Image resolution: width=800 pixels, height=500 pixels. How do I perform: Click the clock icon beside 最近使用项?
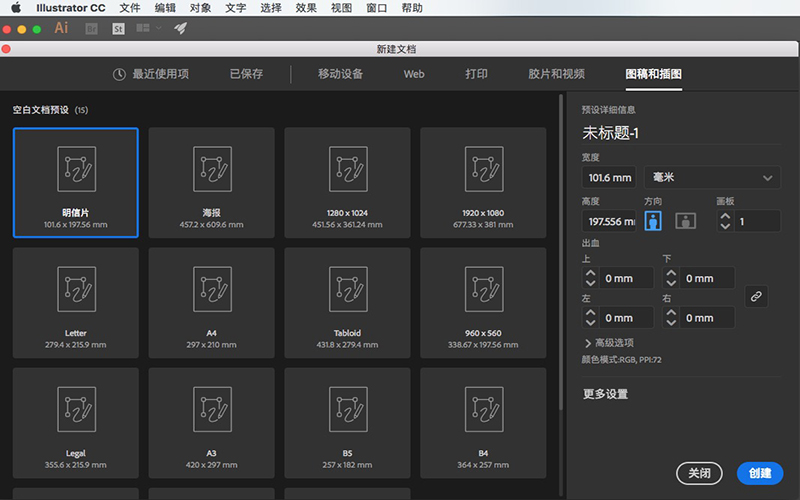pos(119,74)
